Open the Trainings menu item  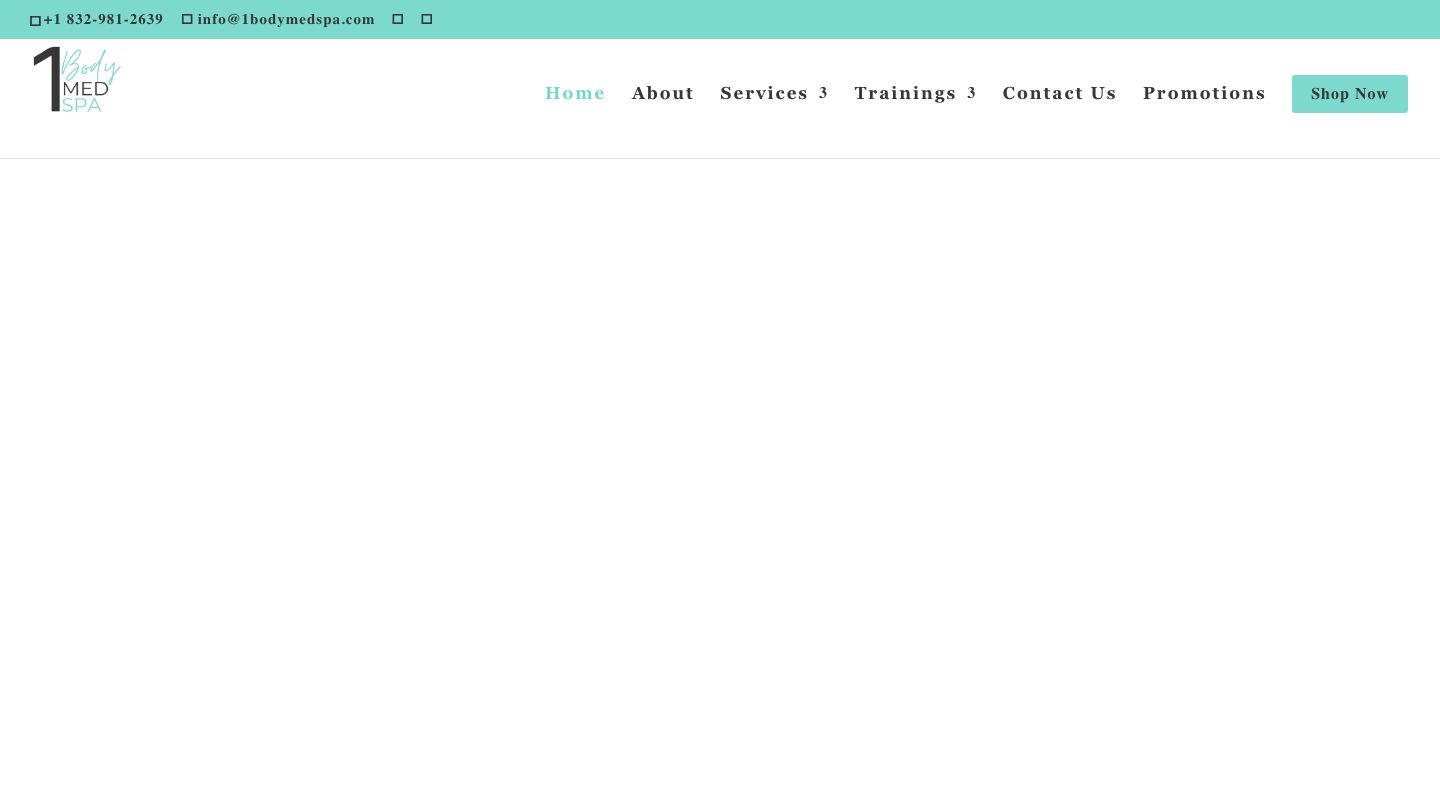click(905, 93)
